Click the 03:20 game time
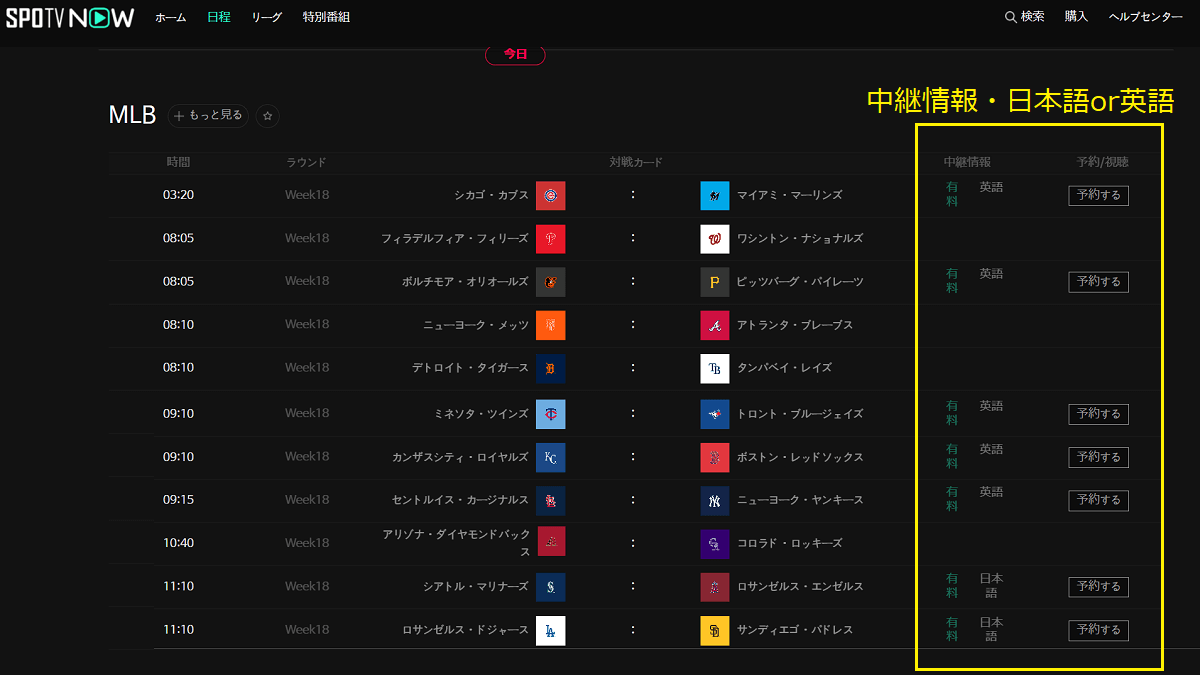 pyautogui.click(x=178, y=195)
